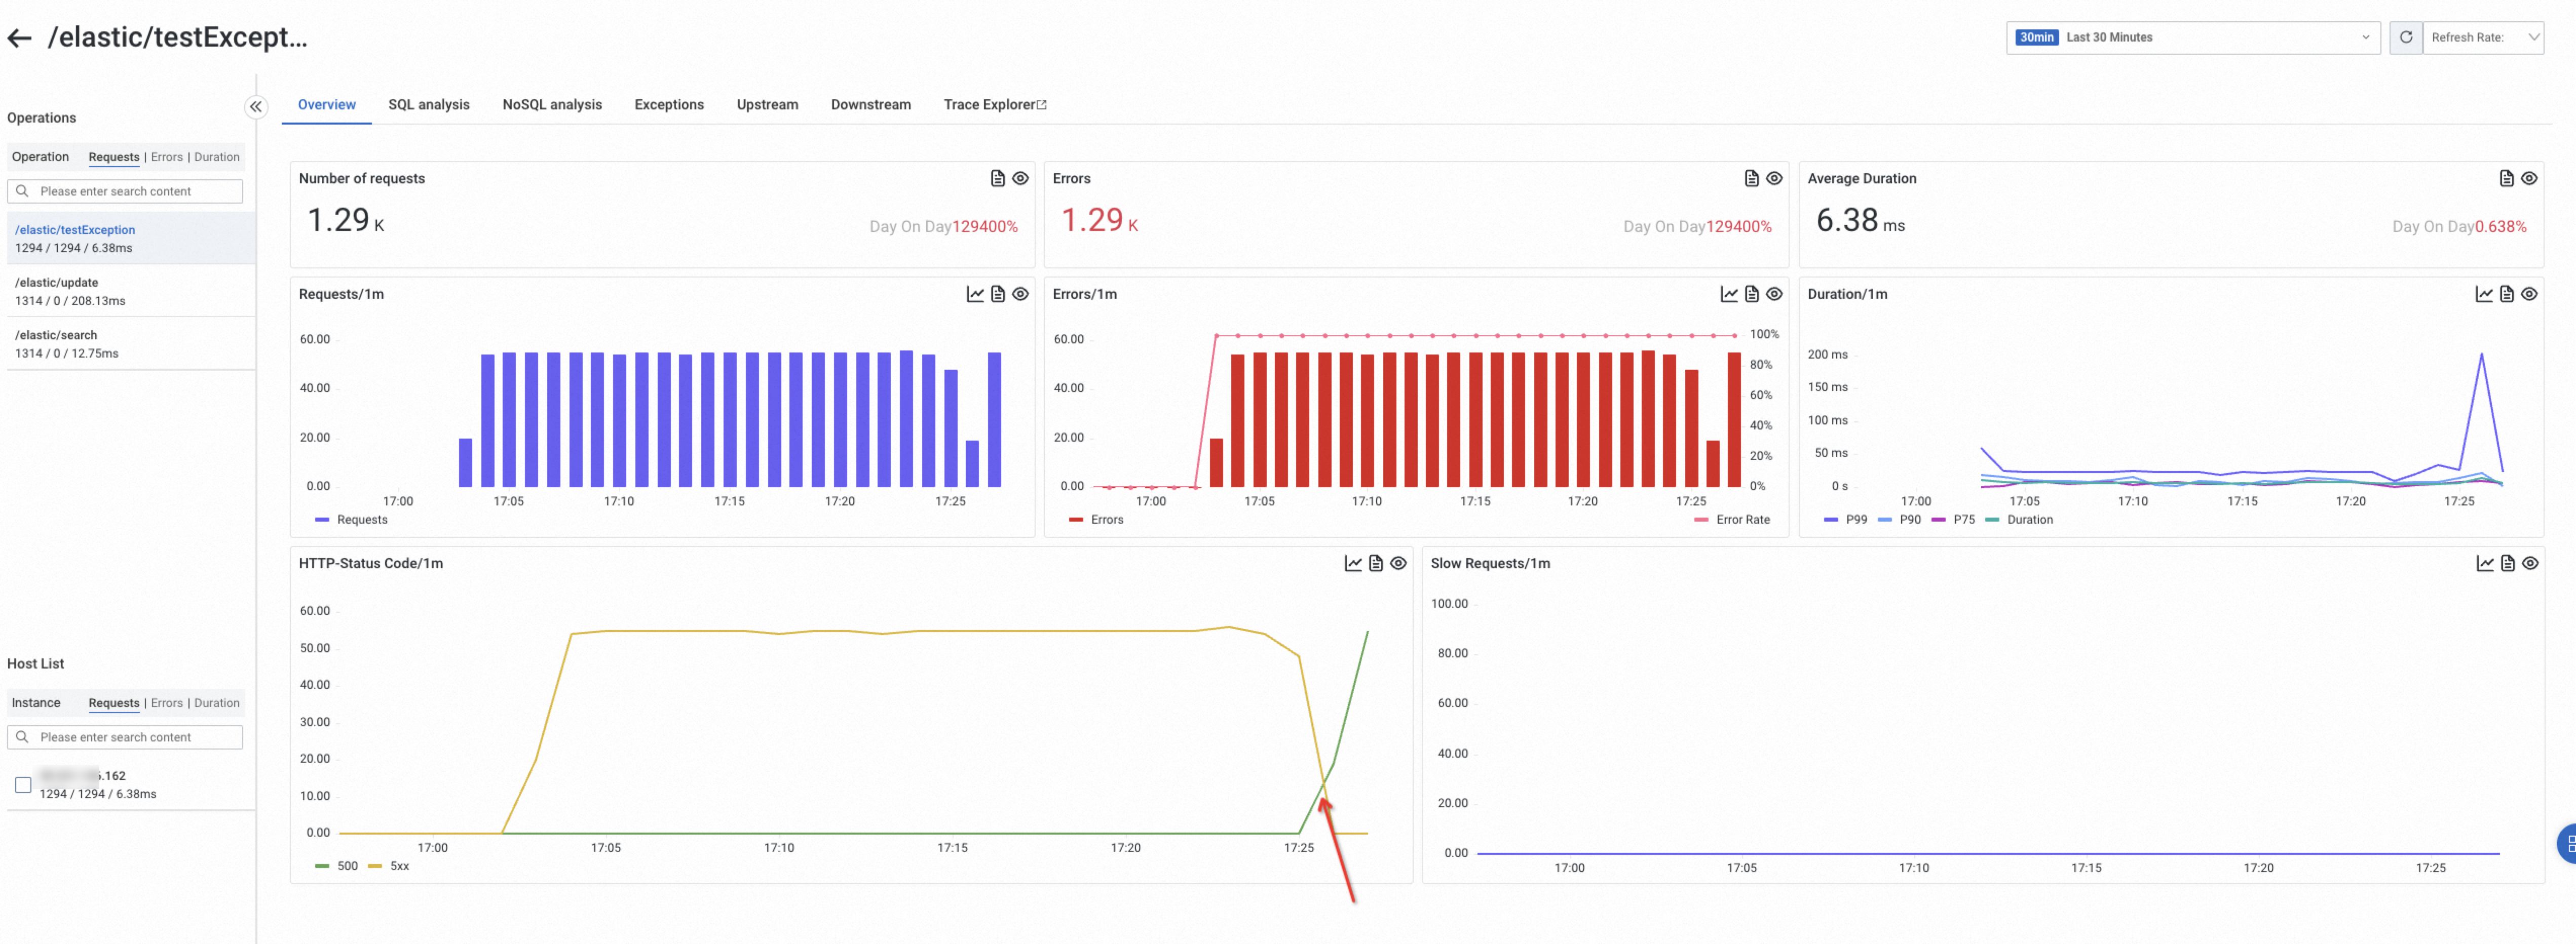Toggle eye icon in Average Duration card
The height and width of the screenshot is (944, 2576).
point(2529,178)
